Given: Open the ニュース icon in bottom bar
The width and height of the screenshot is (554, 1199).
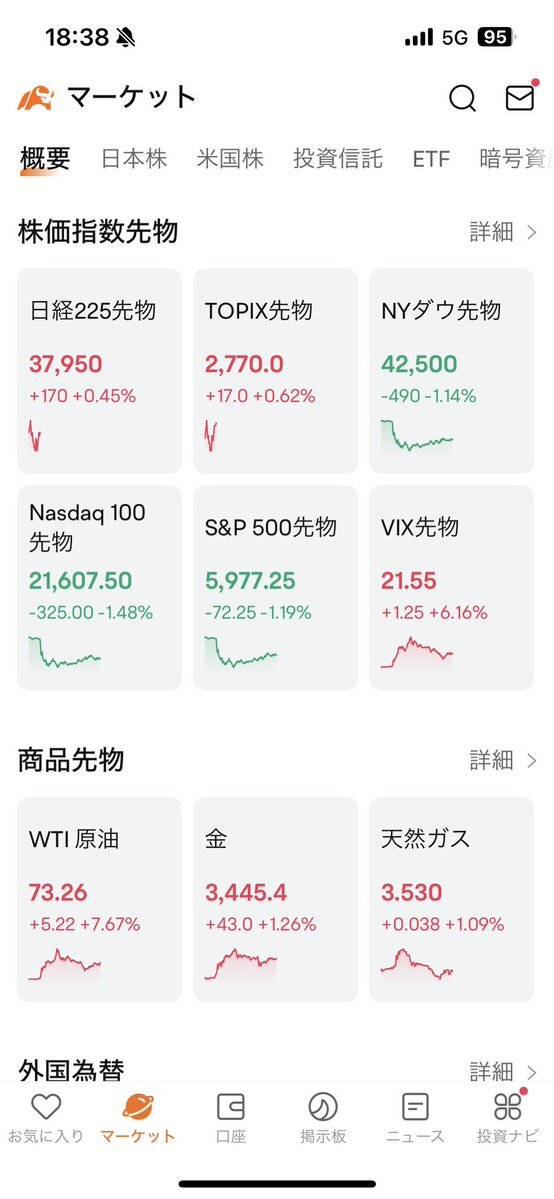Looking at the screenshot, I should pyautogui.click(x=415, y=1106).
